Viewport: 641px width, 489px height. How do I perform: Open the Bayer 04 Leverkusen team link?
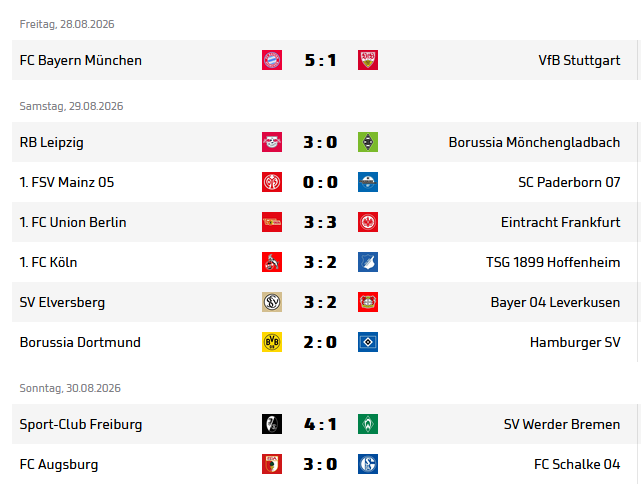point(555,302)
